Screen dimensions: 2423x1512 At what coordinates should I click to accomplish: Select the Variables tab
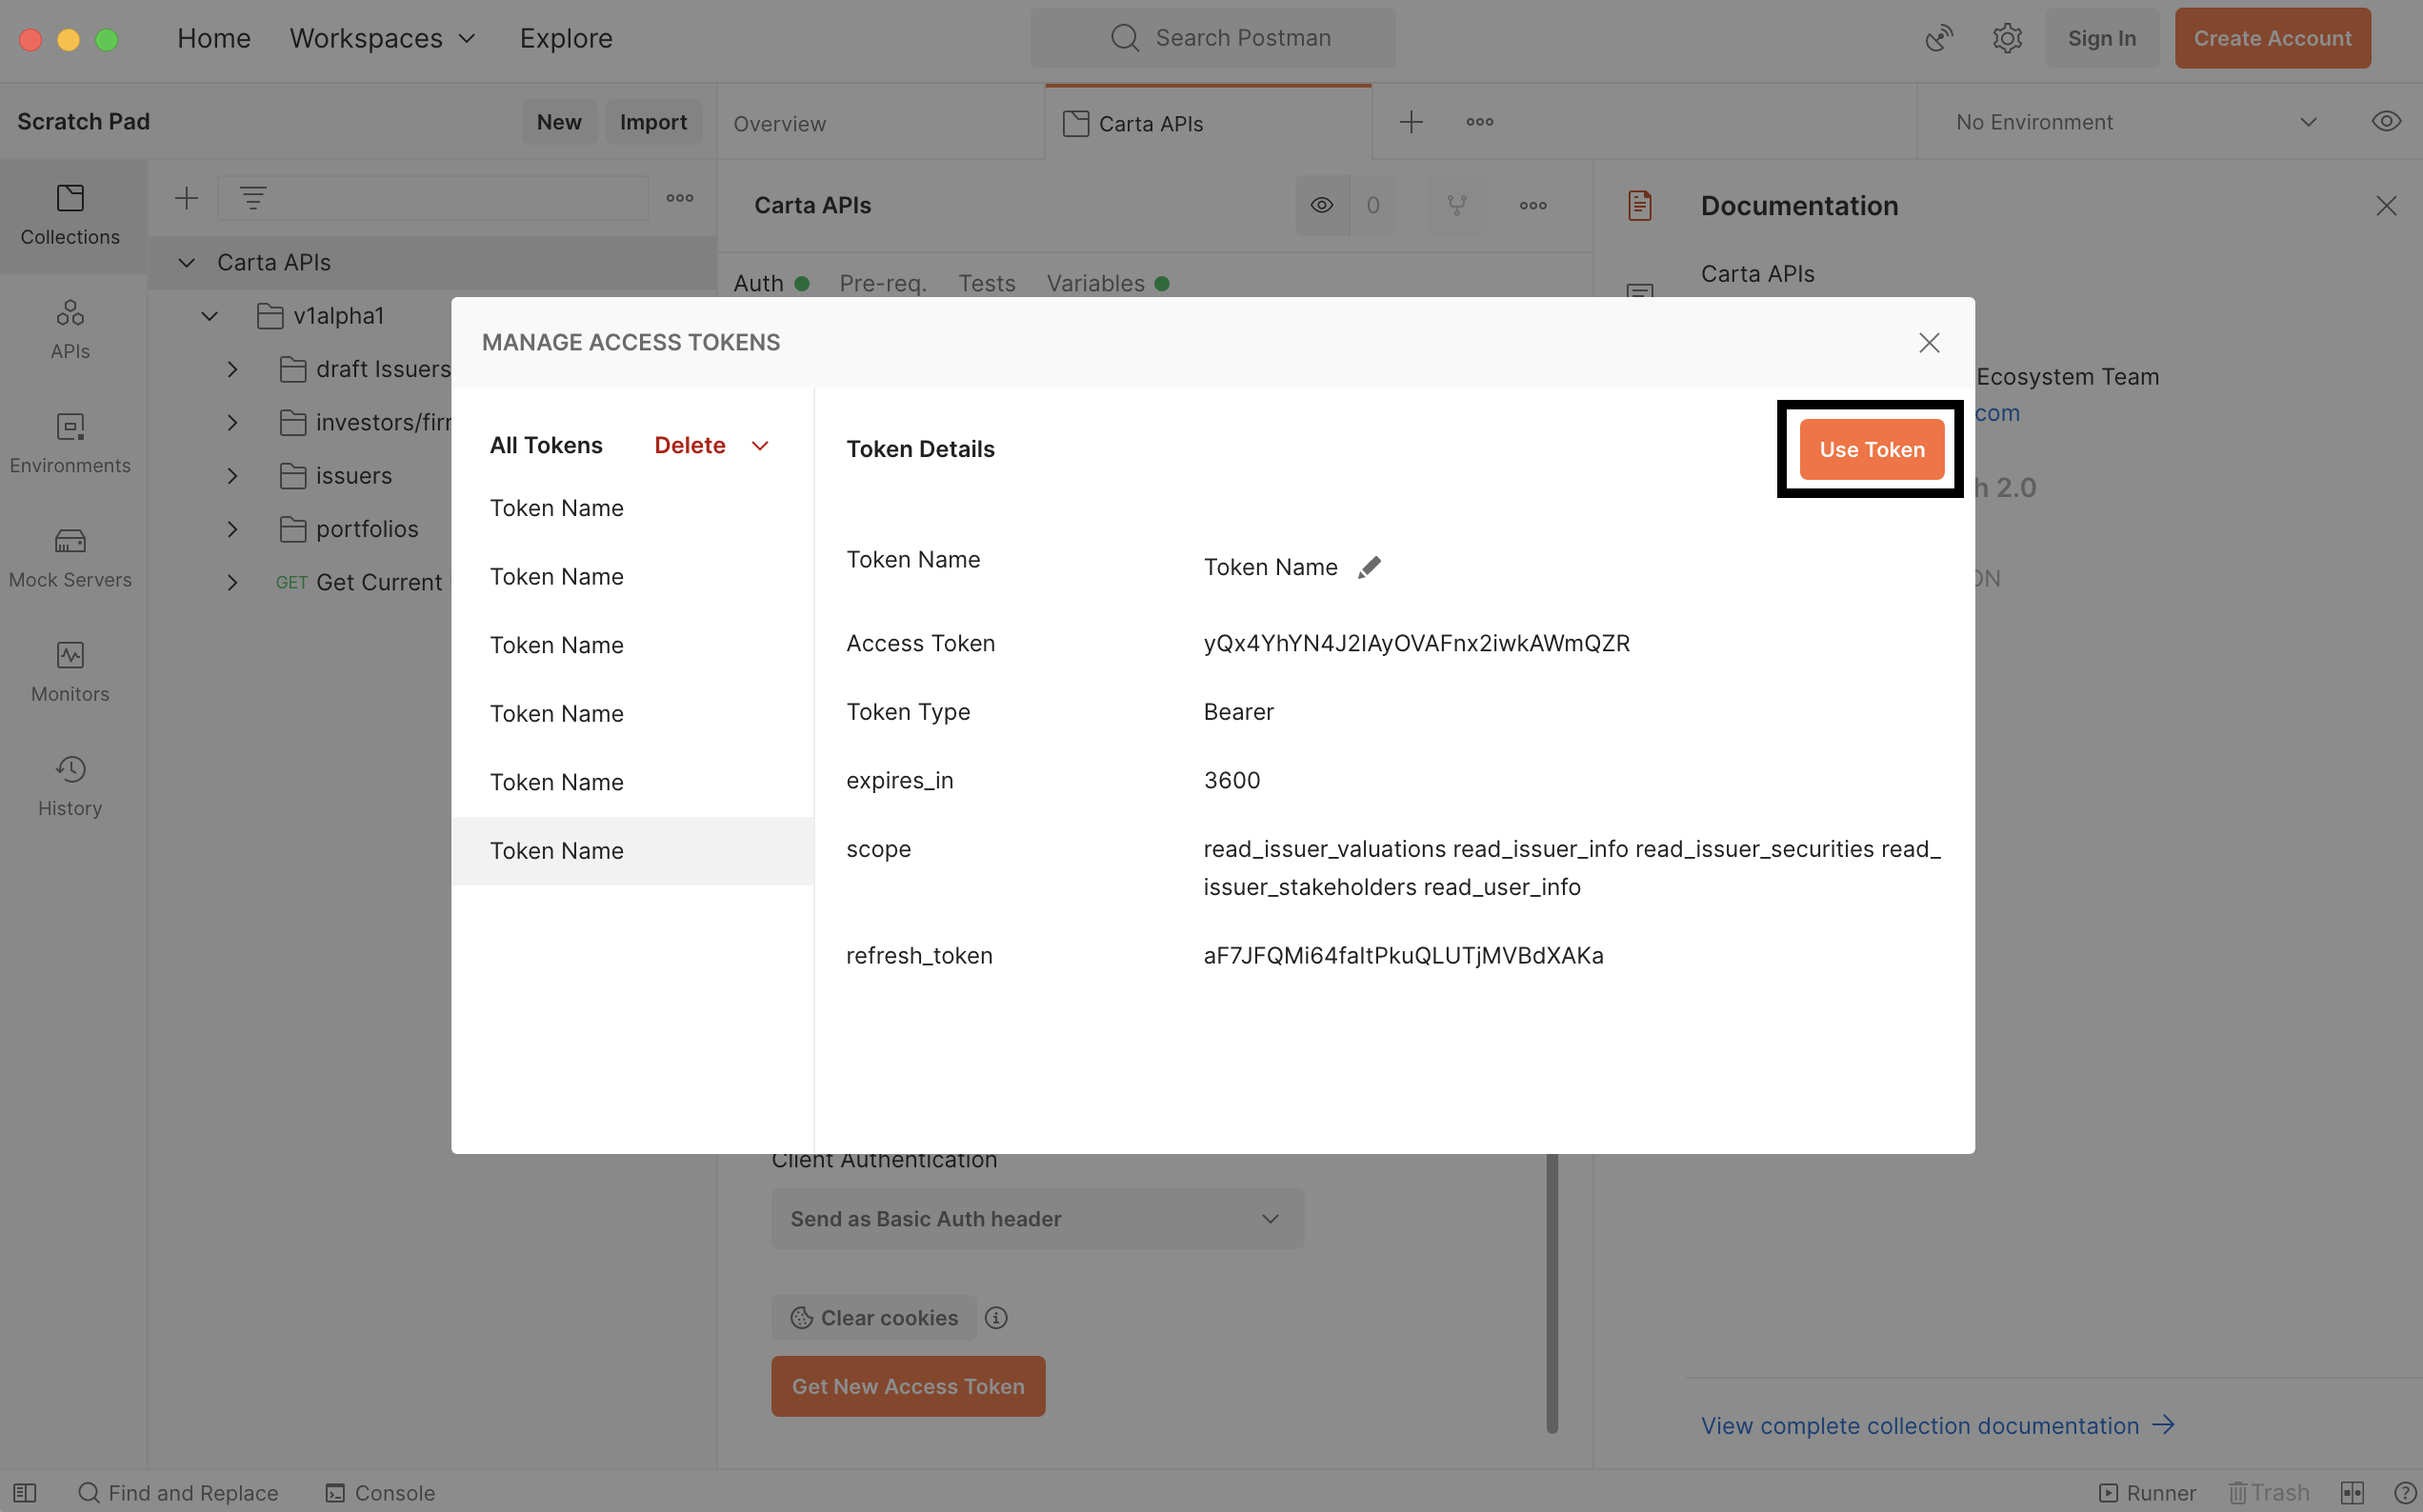pyautogui.click(x=1095, y=284)
